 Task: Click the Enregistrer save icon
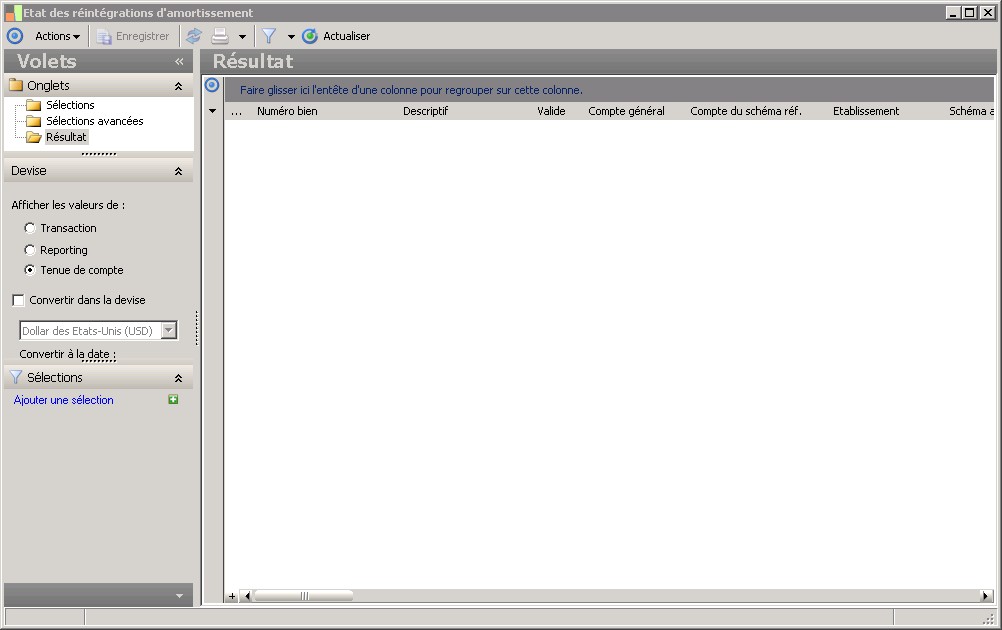point(104,36)
